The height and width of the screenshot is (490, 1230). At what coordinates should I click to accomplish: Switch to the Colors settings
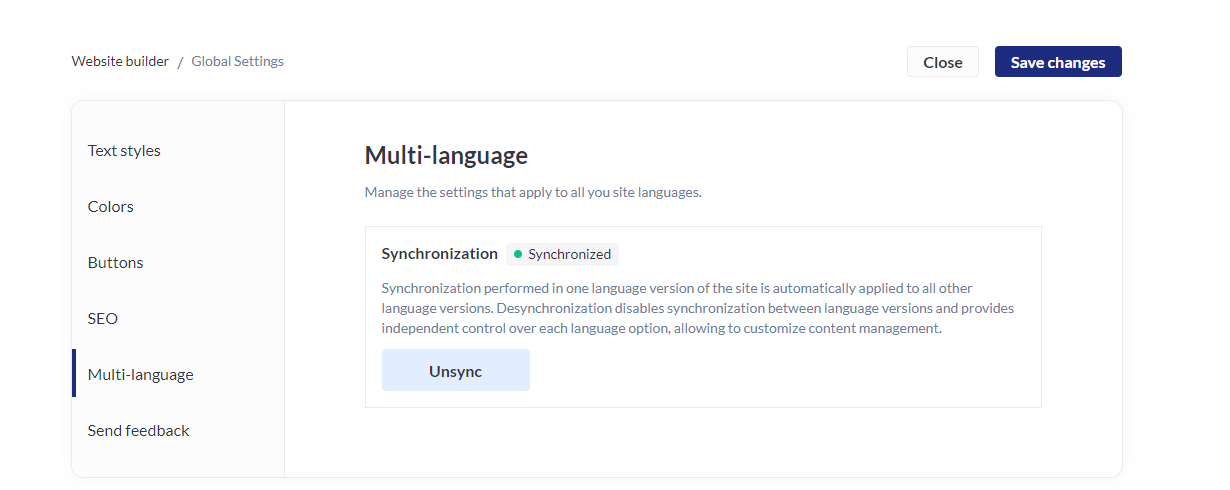click(111, 207)
